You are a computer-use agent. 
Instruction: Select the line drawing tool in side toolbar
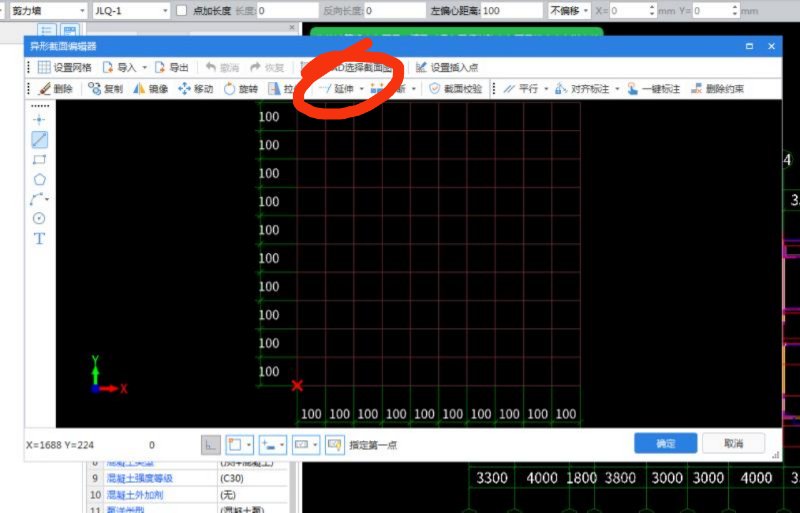(39, 139)
